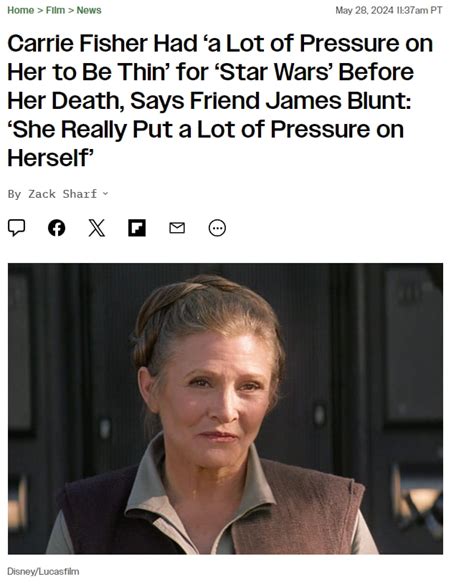
Task: Select the May 28, 2024 date stamp
Action: click(x=364, y=10)
